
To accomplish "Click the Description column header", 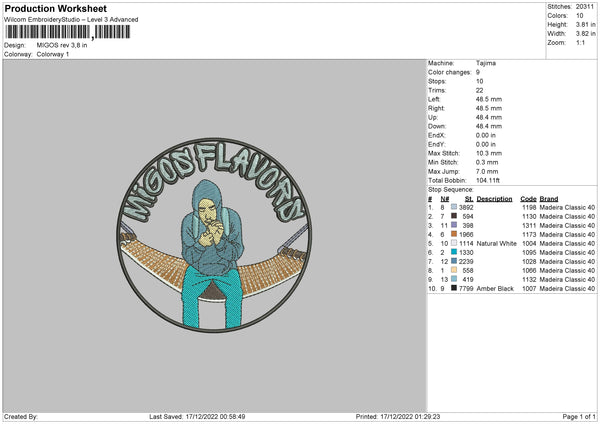I will (494, 199).
